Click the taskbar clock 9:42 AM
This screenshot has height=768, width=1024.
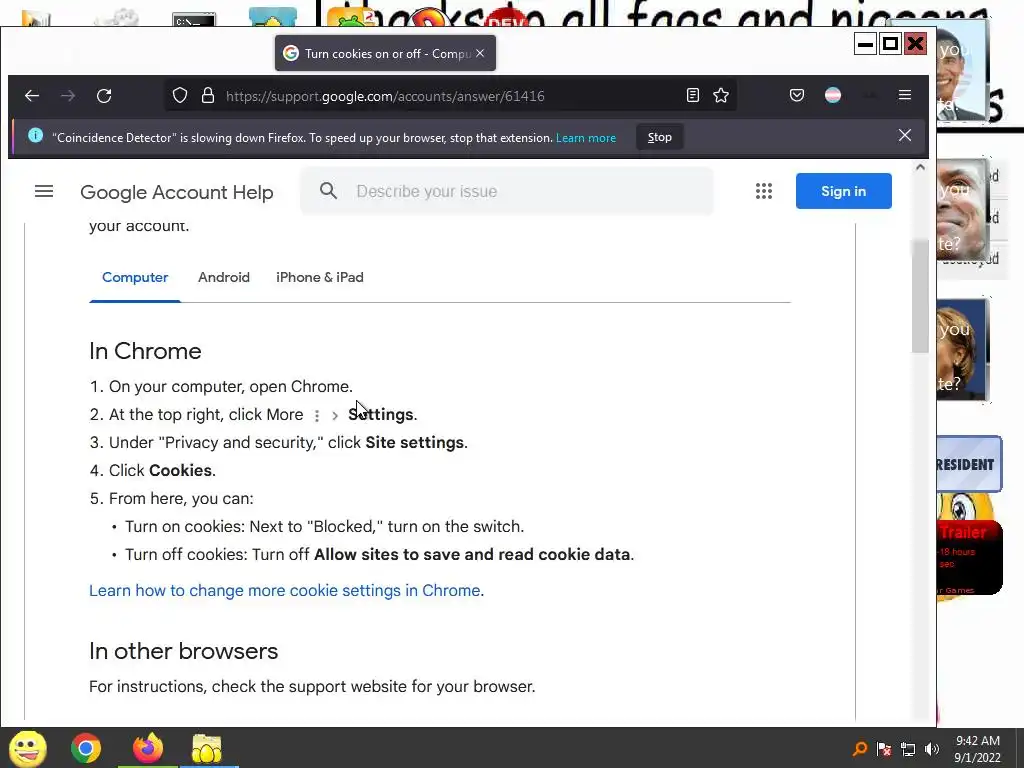978,749
